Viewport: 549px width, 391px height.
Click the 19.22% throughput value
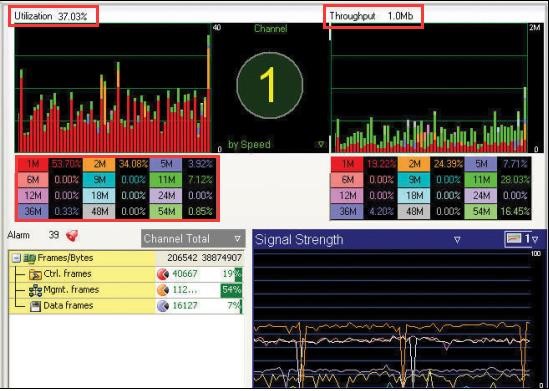click(381, 164)
